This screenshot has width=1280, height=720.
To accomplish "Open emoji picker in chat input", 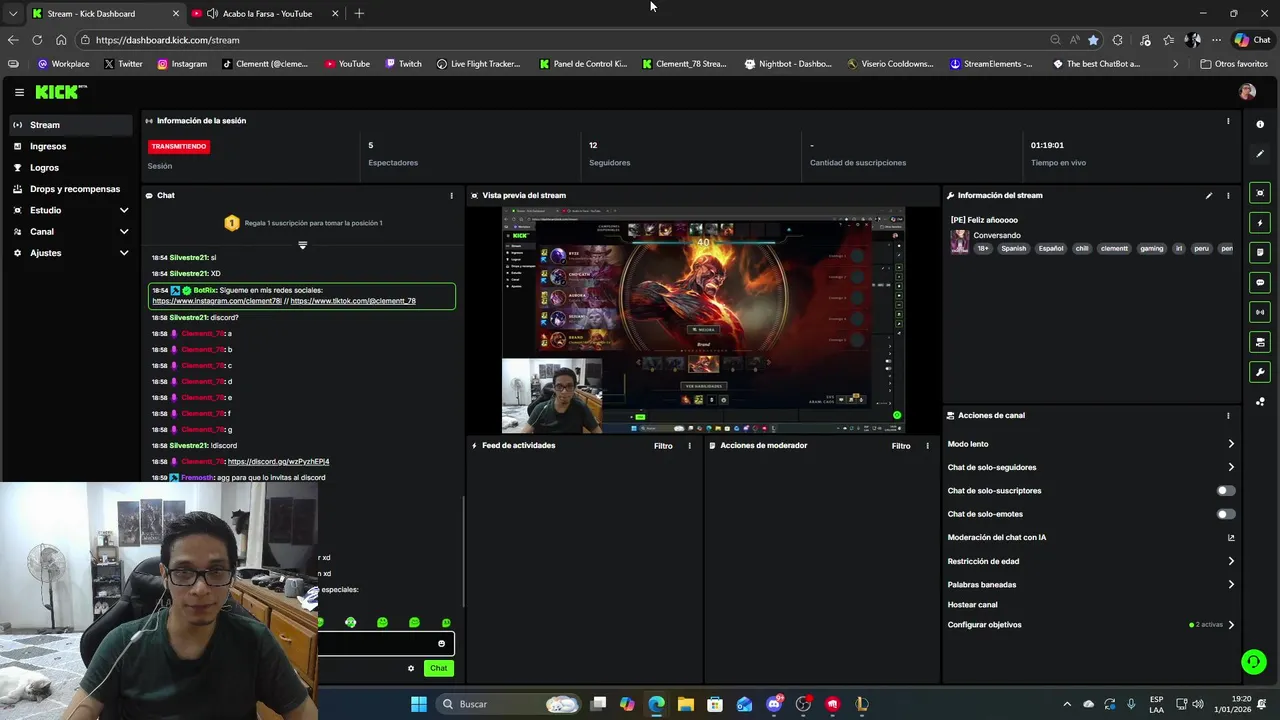I will pos(441,644).
